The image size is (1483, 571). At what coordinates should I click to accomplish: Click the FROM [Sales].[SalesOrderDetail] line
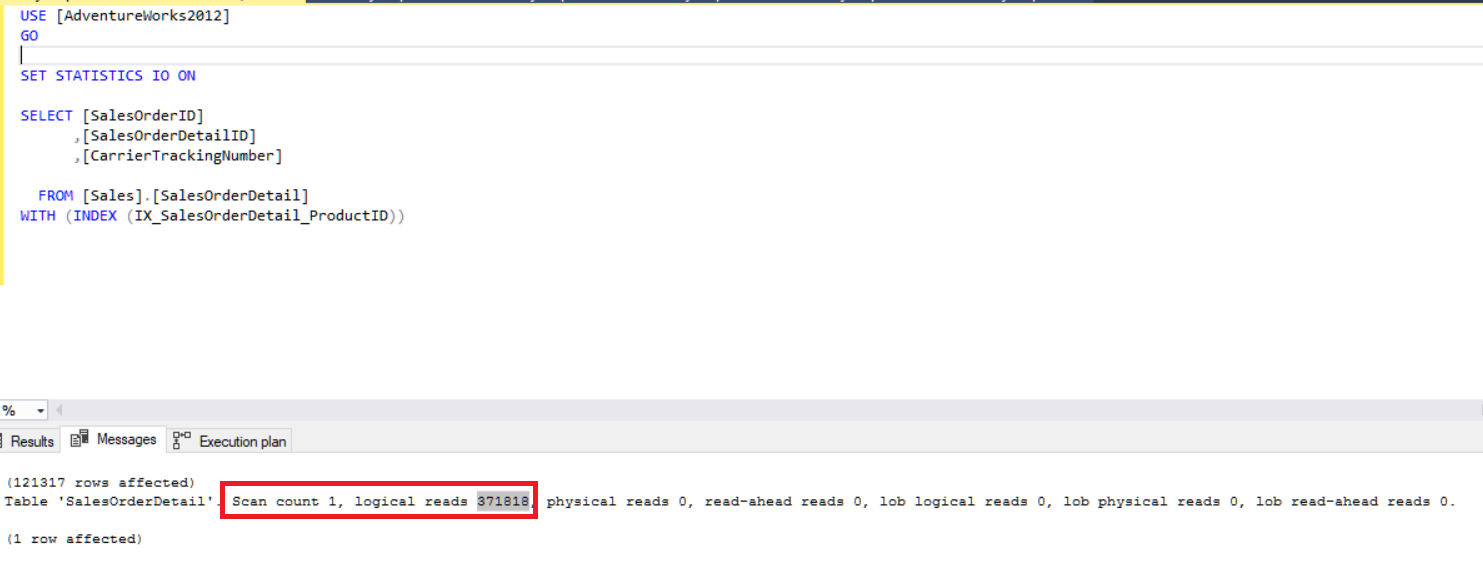173,196
